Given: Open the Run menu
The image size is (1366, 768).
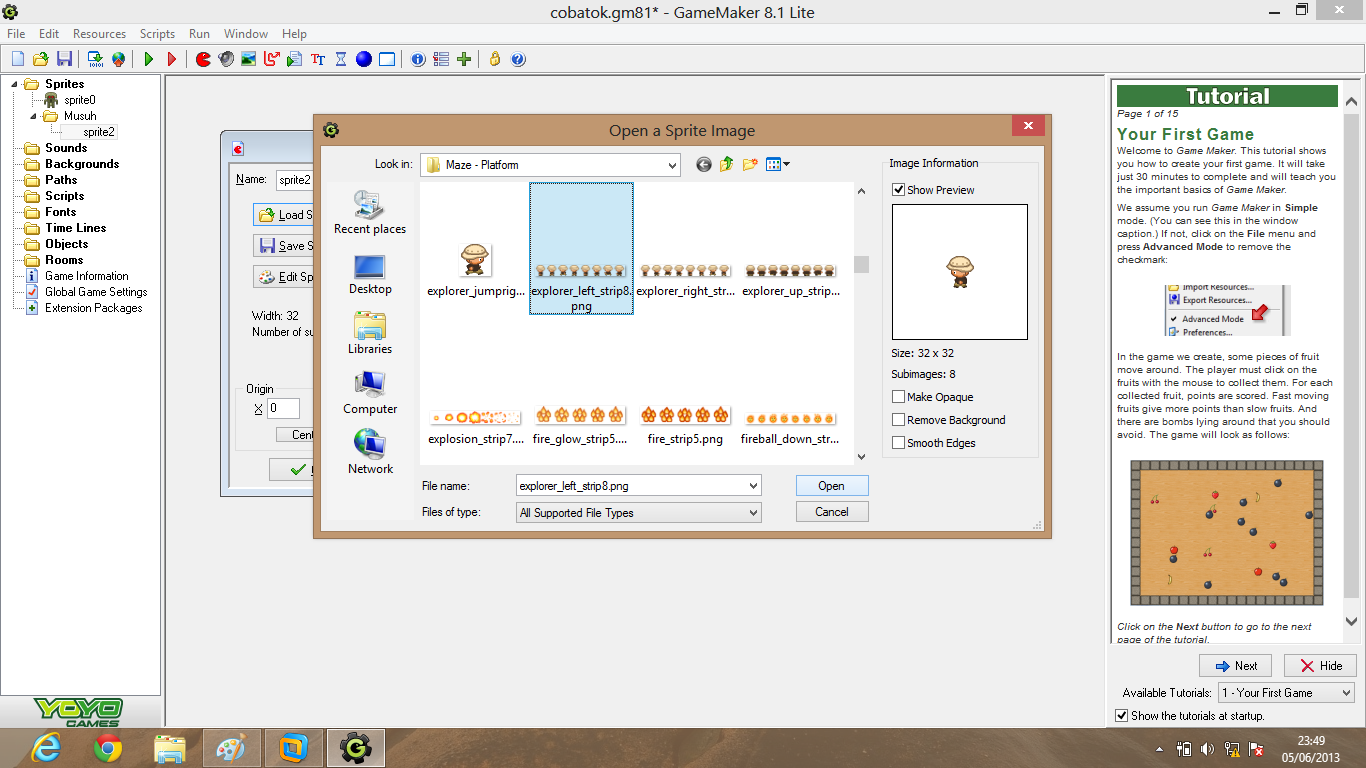Looking at the screenshot, I should (199, 33).
